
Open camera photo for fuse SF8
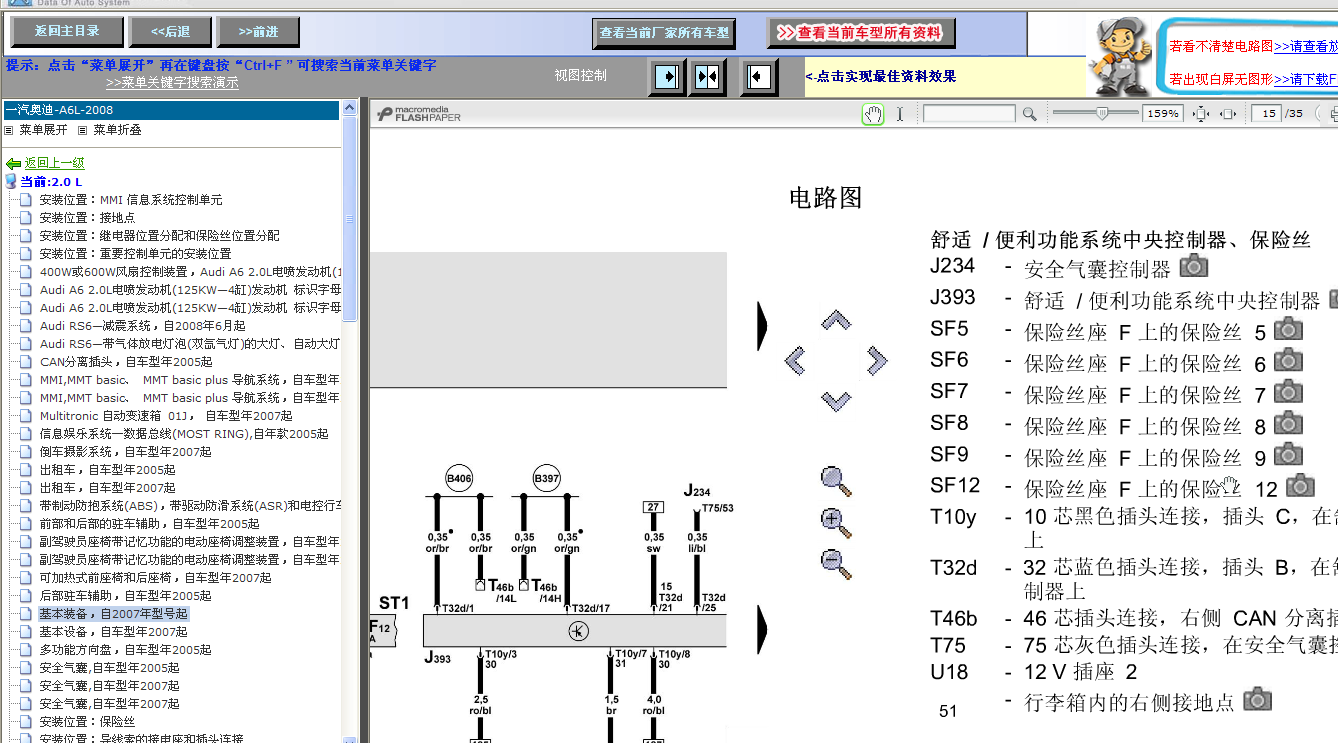pyautogui.click(x=1288, y=422)
